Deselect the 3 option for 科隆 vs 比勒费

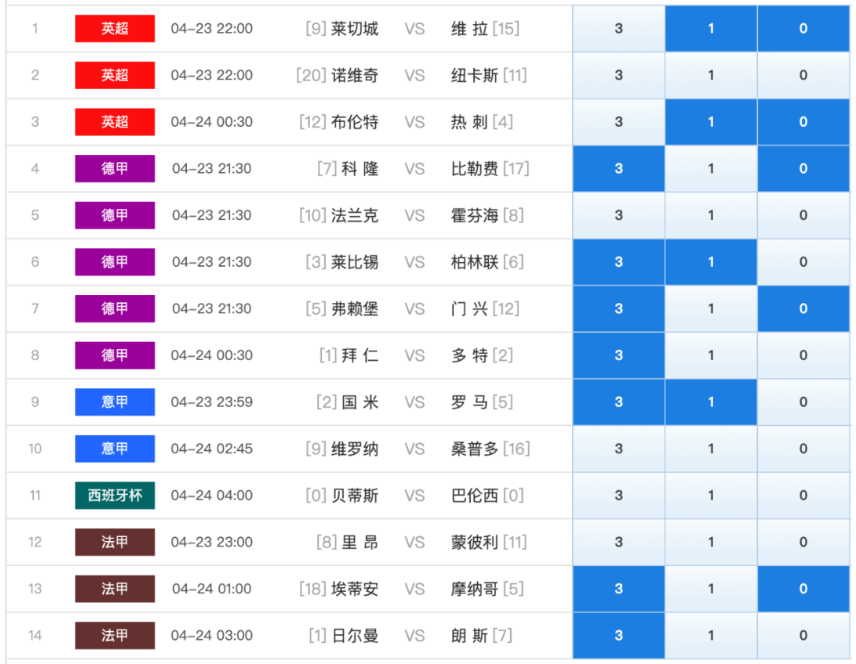click(619, 169)
